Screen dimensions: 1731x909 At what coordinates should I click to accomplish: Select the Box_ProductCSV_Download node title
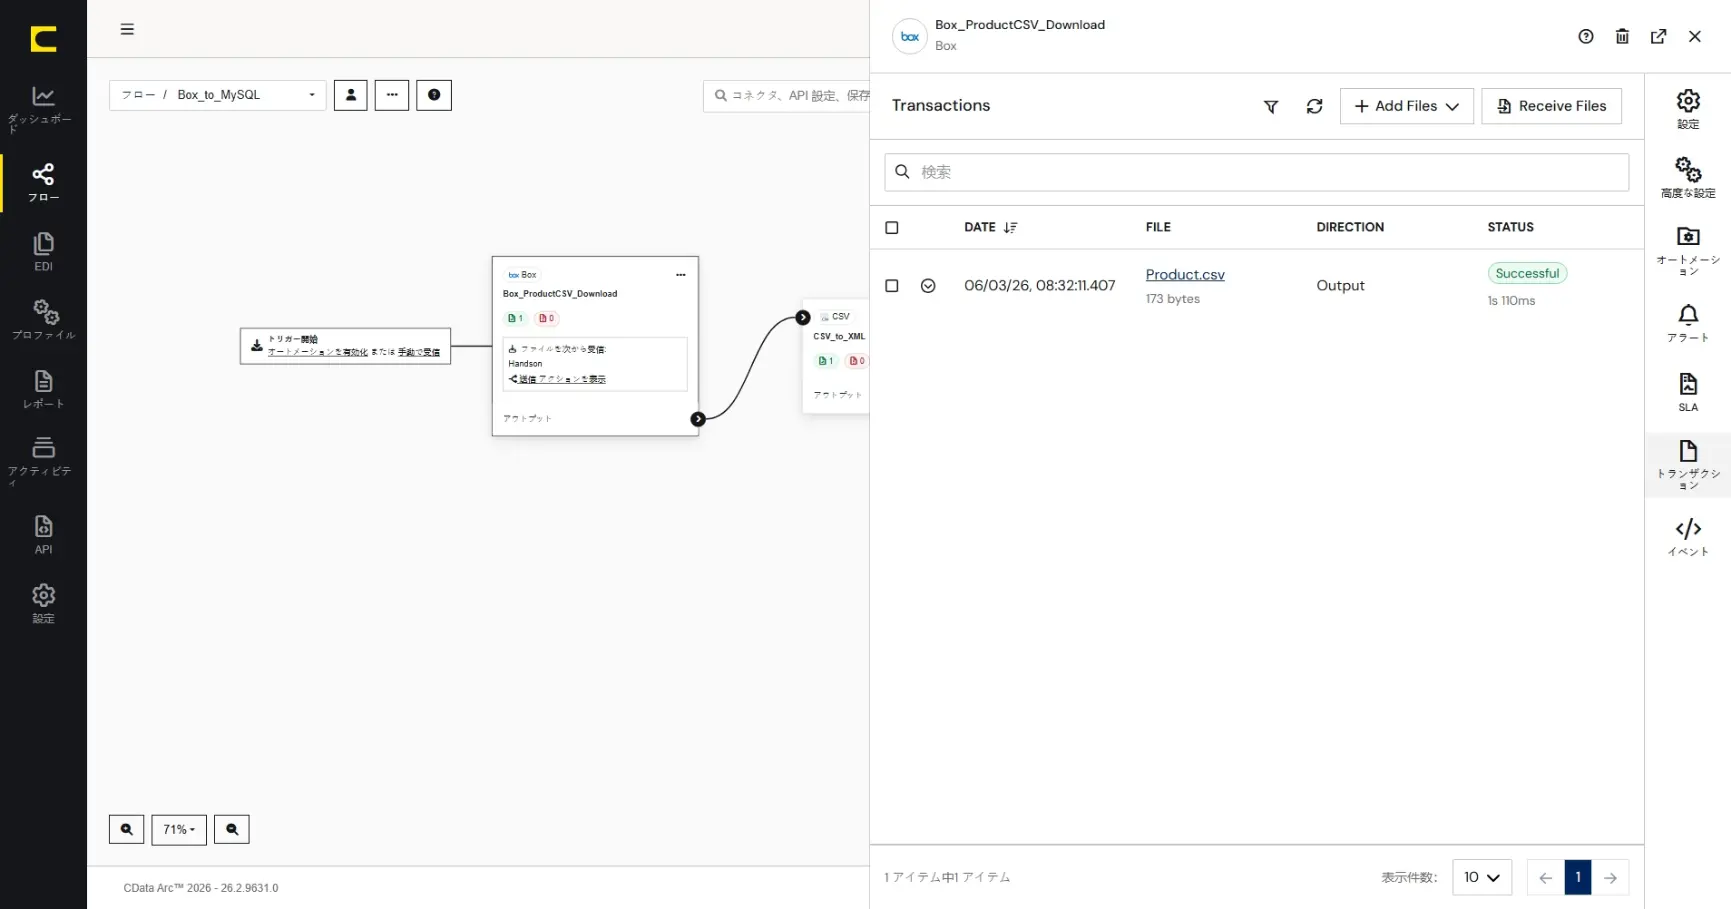(x=560, y=294)
